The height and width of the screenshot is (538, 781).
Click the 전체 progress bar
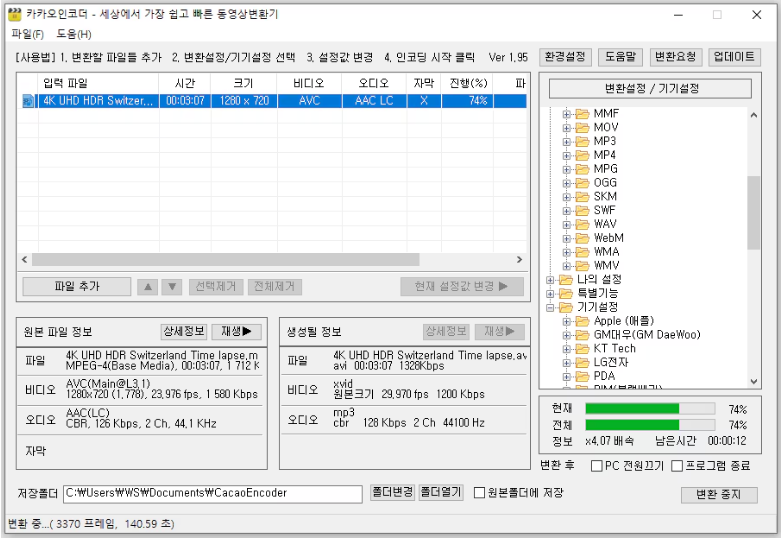(651, 425)
